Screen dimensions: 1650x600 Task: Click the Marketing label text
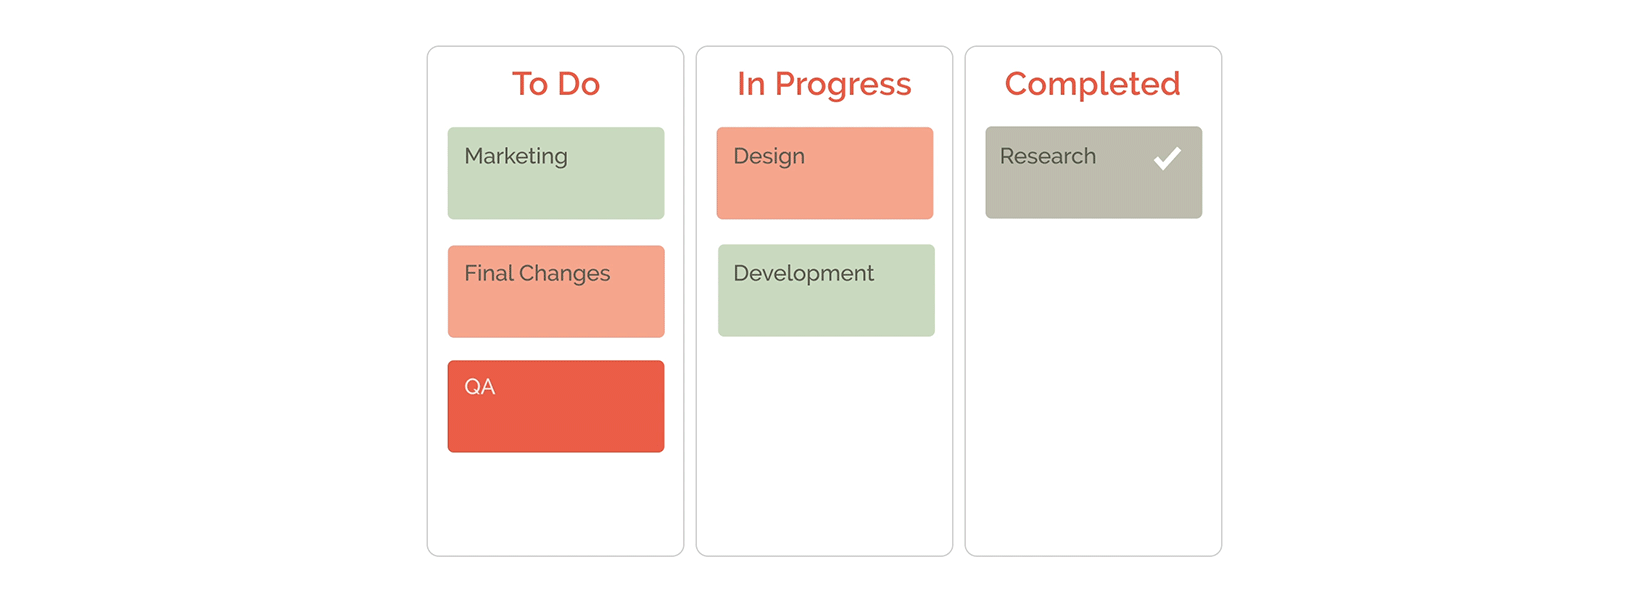(x=516, y=157)
